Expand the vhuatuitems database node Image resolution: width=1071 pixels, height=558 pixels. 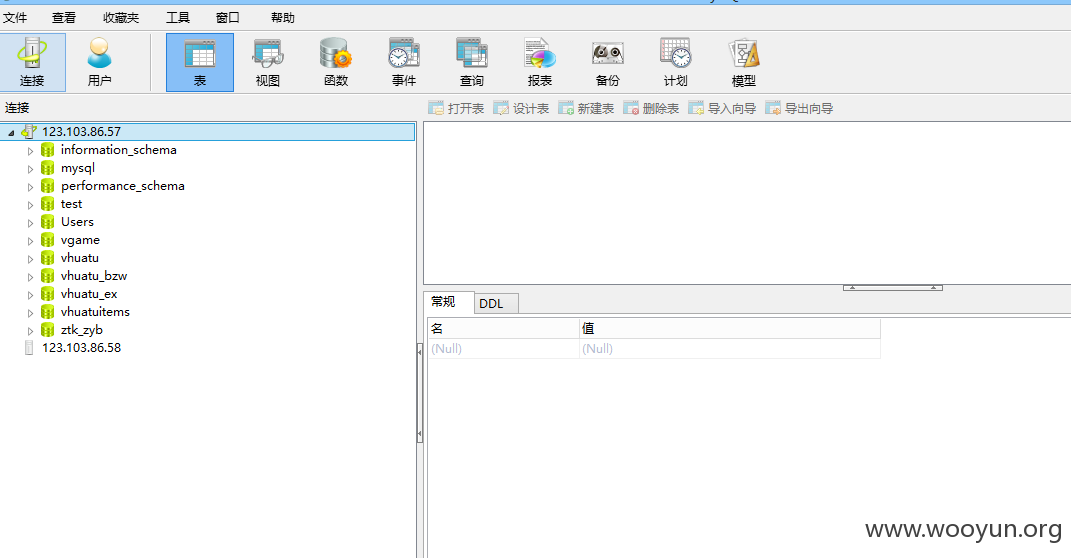coord(30,313)
